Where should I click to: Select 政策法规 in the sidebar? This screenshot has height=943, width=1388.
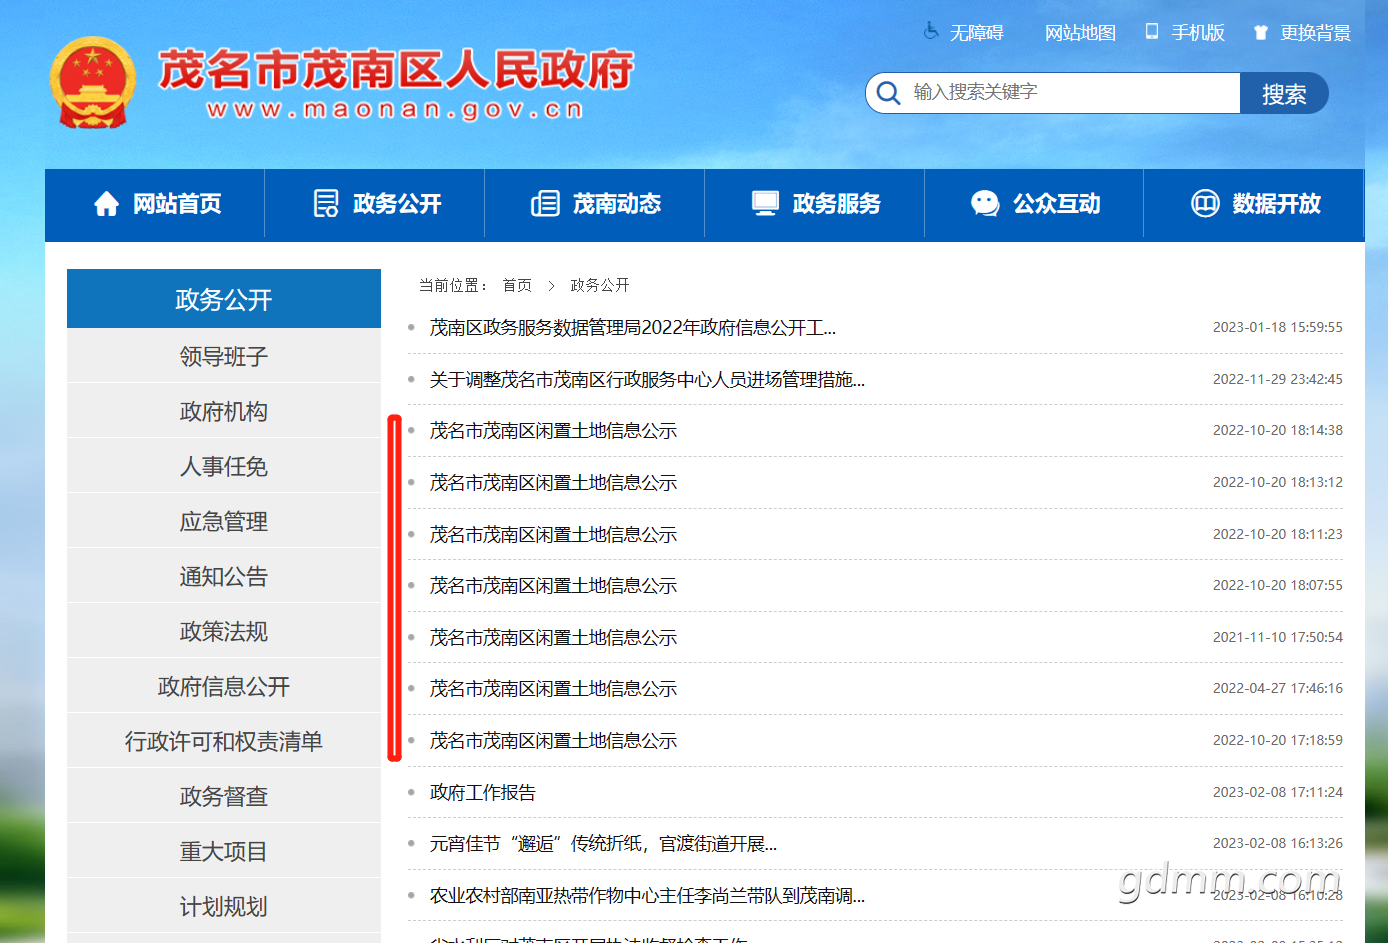point(224,631)
